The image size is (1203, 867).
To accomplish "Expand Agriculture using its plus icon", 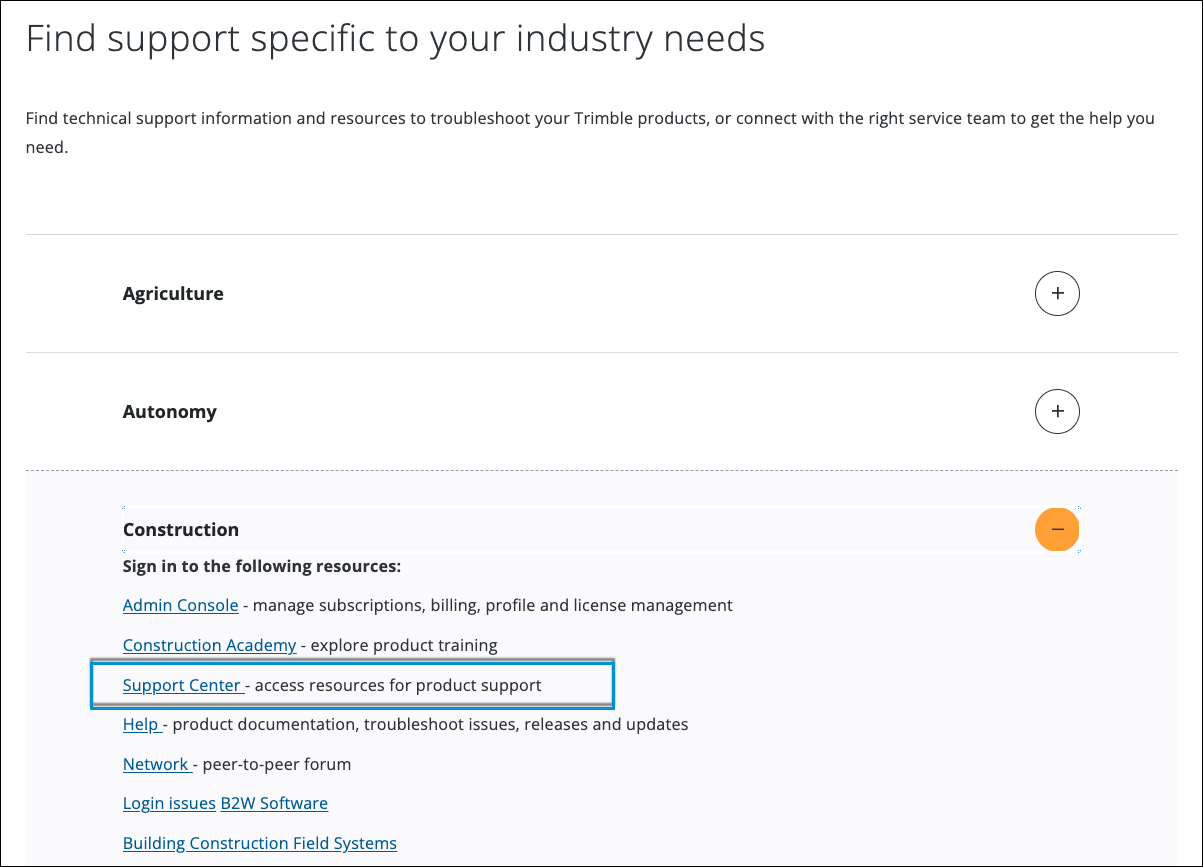I will click(1057, 294).
